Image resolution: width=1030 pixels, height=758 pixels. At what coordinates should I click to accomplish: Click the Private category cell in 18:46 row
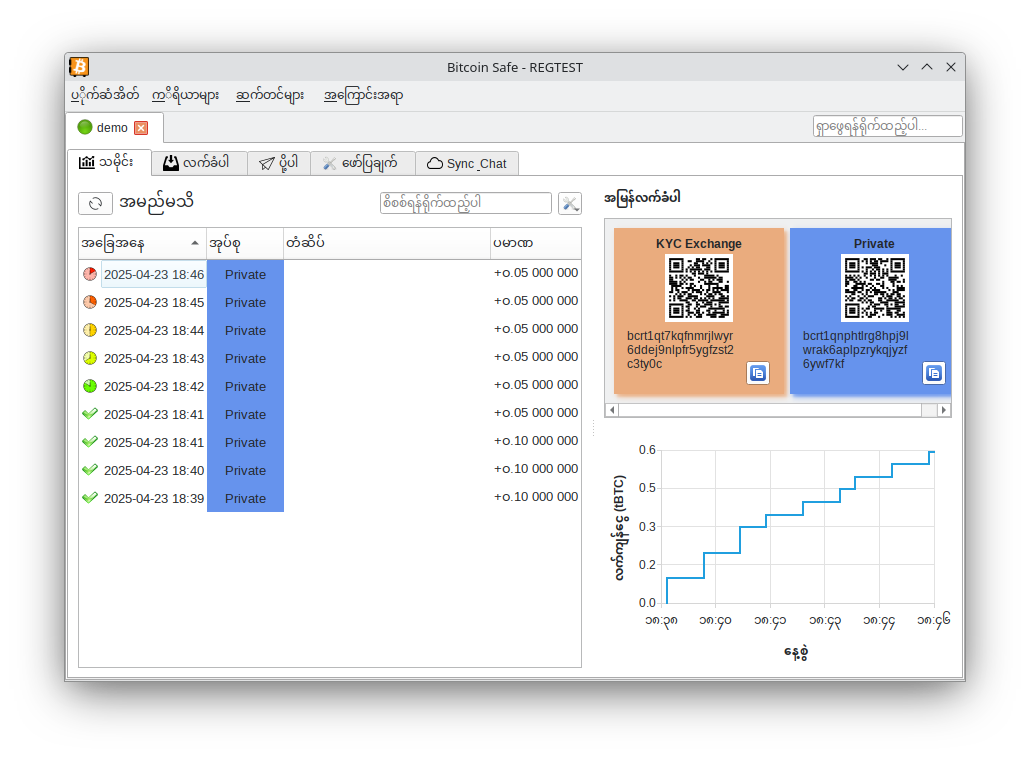tap(245, 275)
